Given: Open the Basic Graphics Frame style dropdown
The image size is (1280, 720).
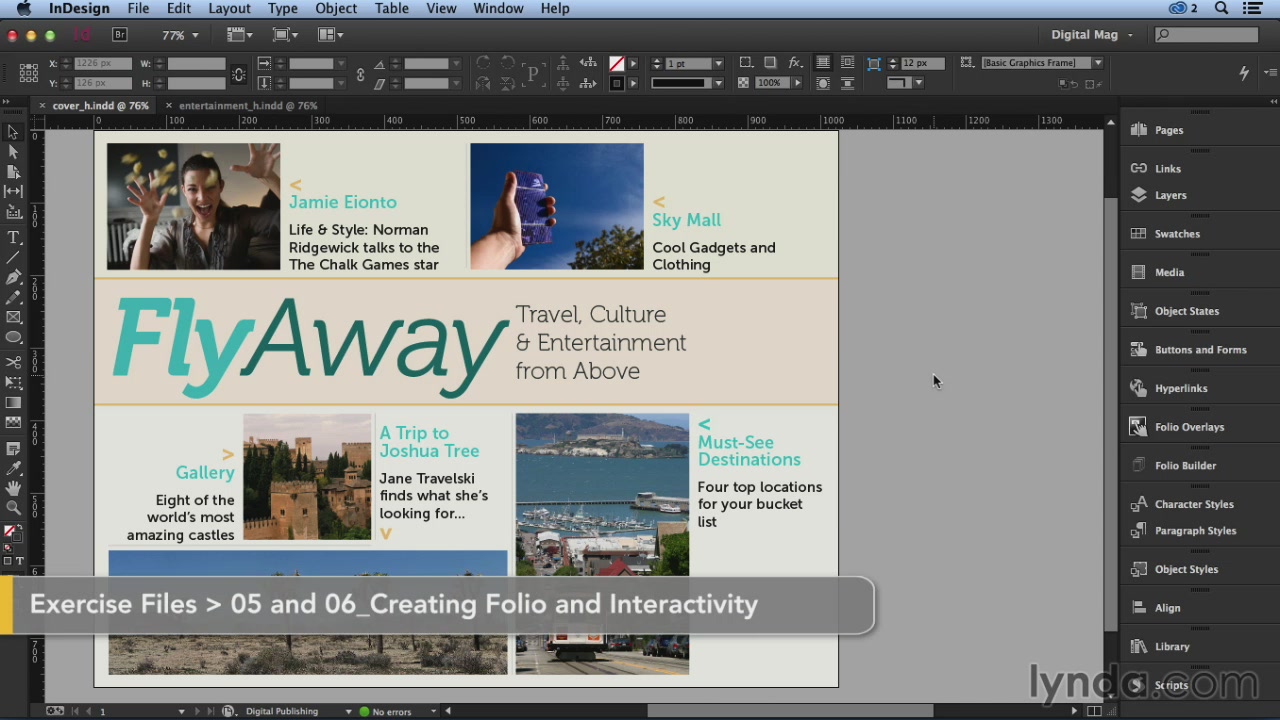Looking at the screenshot, I should click(1096, 62).
